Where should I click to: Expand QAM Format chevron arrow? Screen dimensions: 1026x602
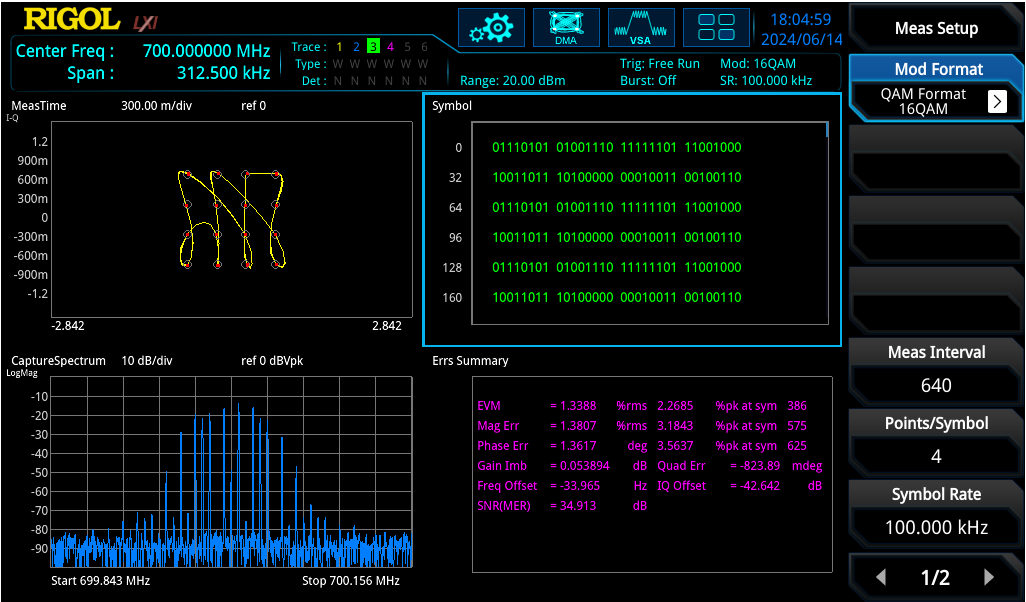point(997,101)
